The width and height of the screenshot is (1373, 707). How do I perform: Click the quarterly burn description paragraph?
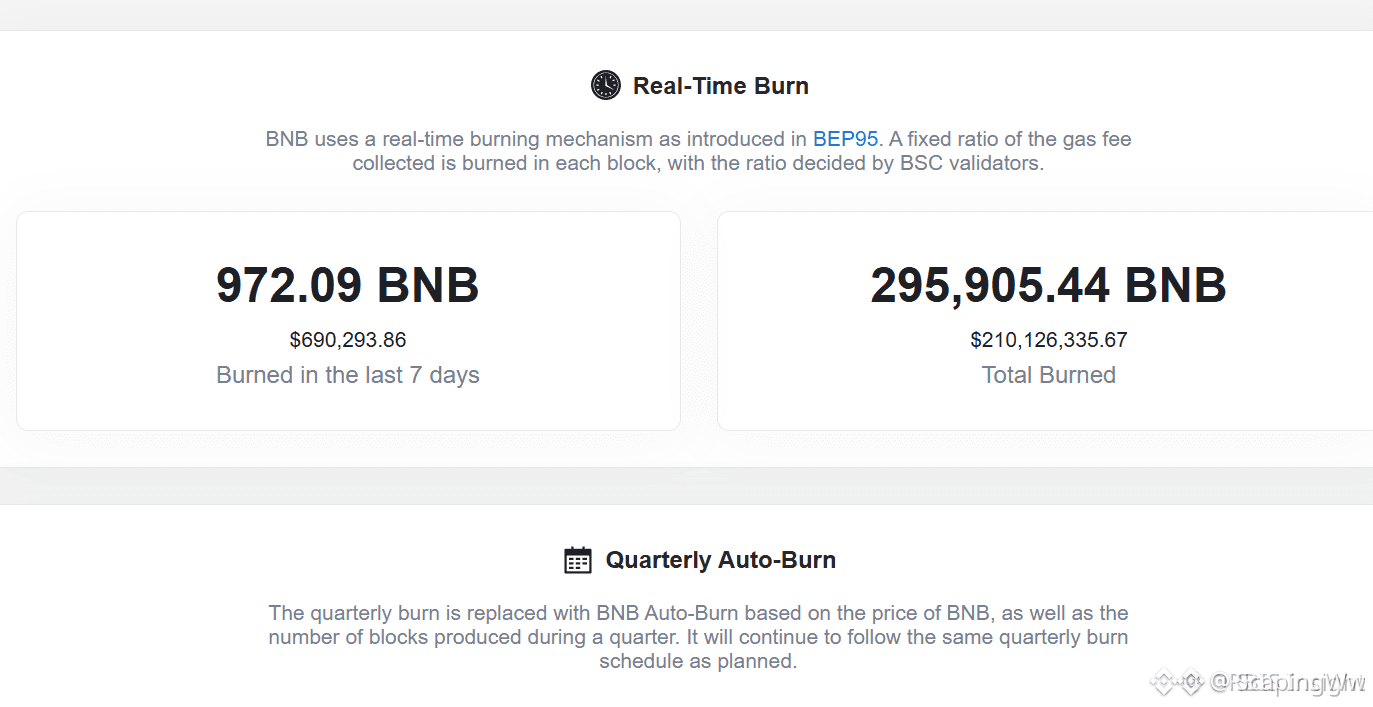[698, 637]
